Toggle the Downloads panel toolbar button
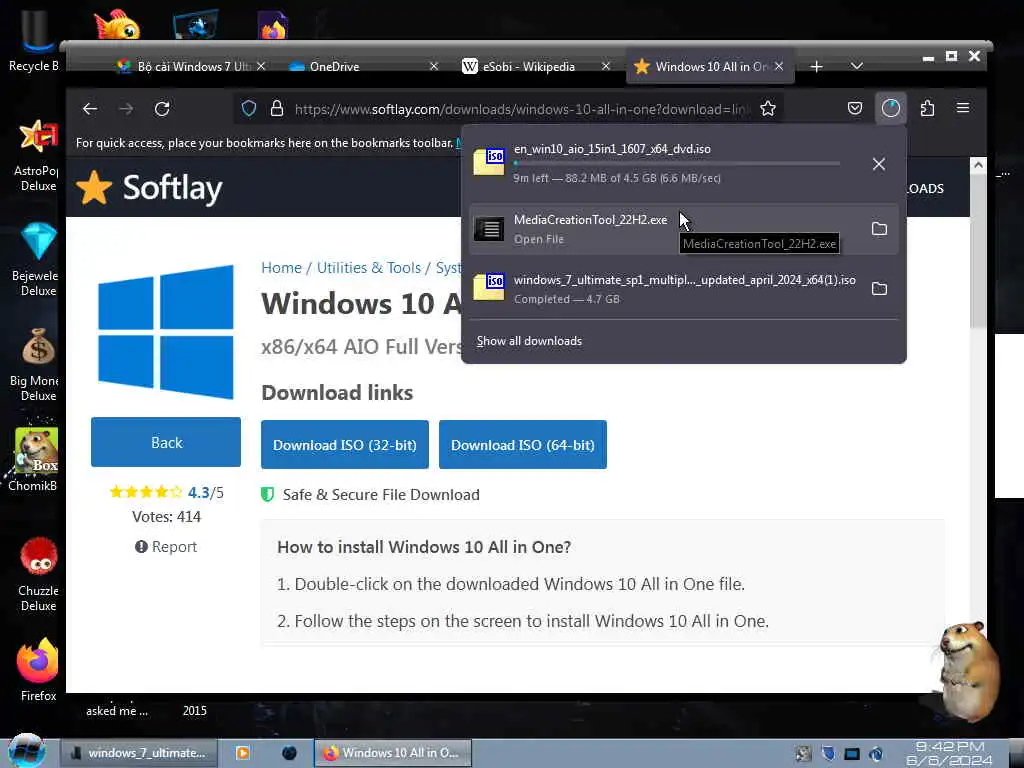 point(891,108)
